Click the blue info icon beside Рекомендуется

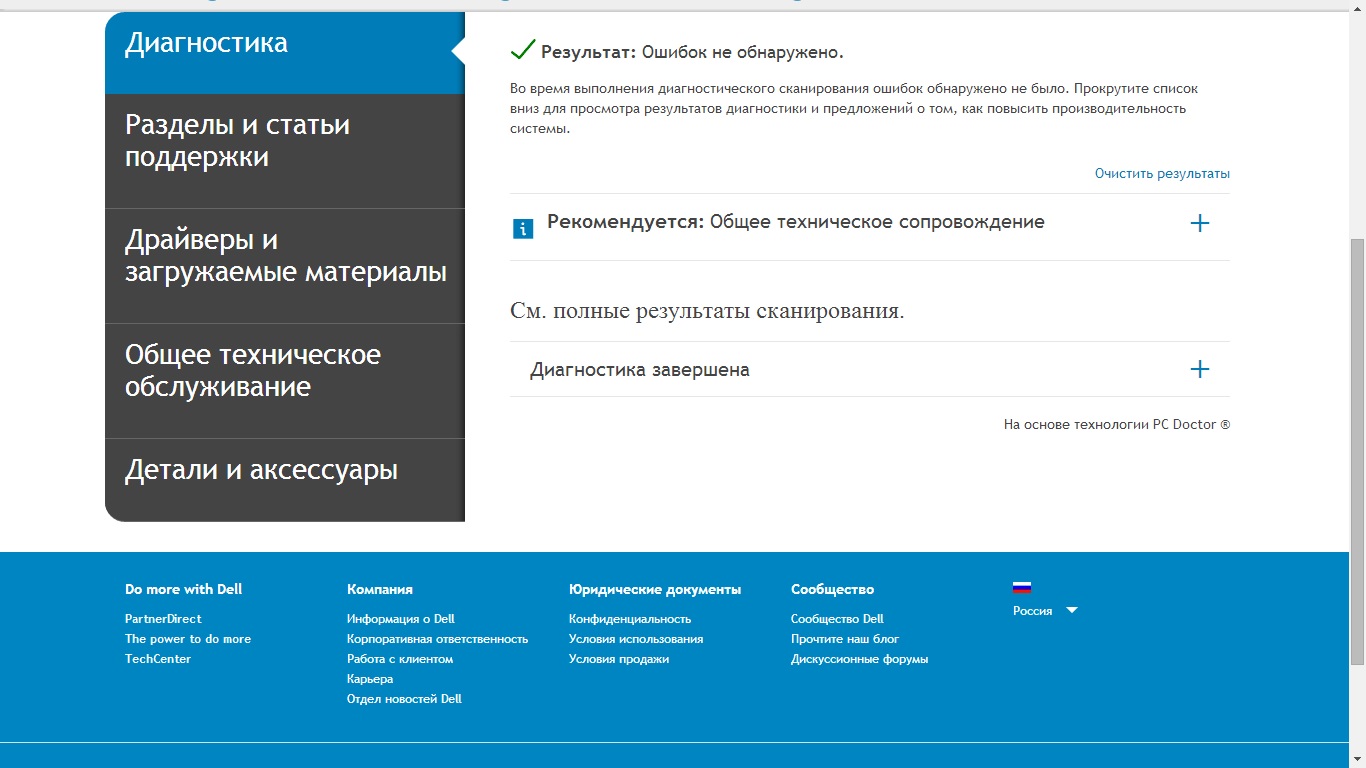tap(522, 229)
